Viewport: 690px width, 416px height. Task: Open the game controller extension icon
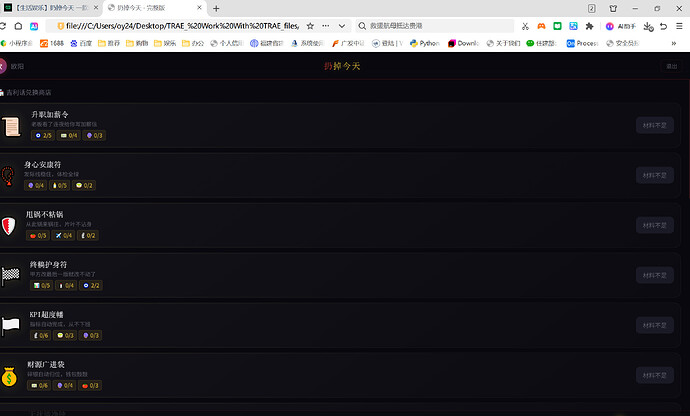541,26
